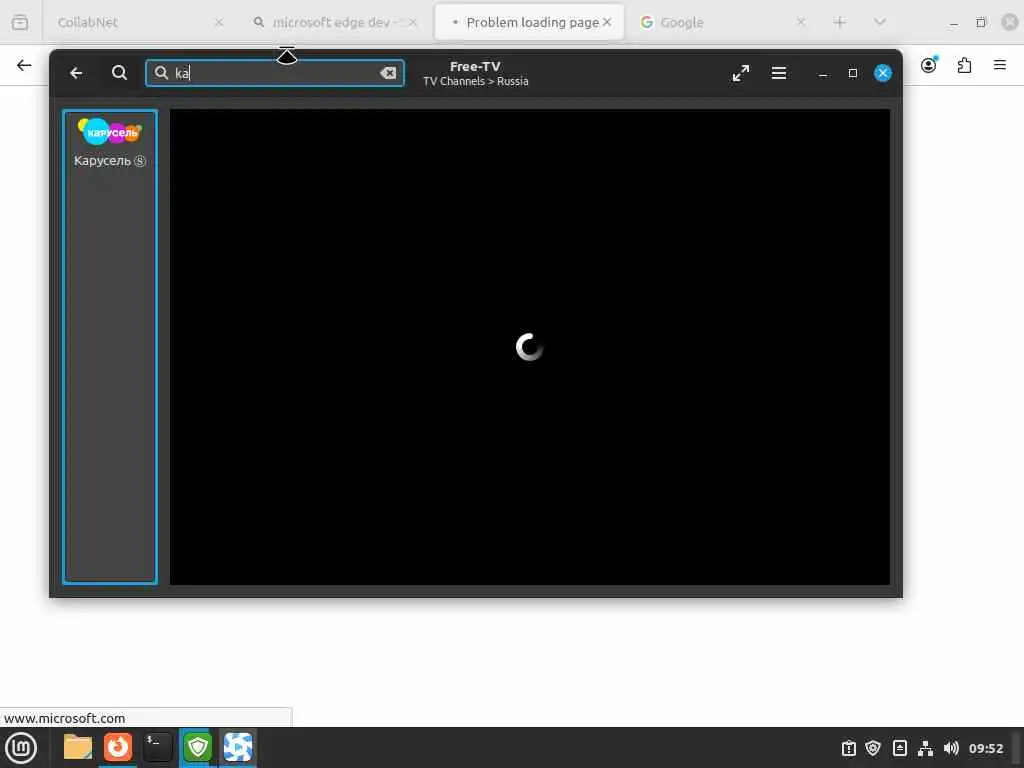The height and width of the screenshot is (768, 1024).
Task: Click the Карусель channel name label
Action: (110, 161)
